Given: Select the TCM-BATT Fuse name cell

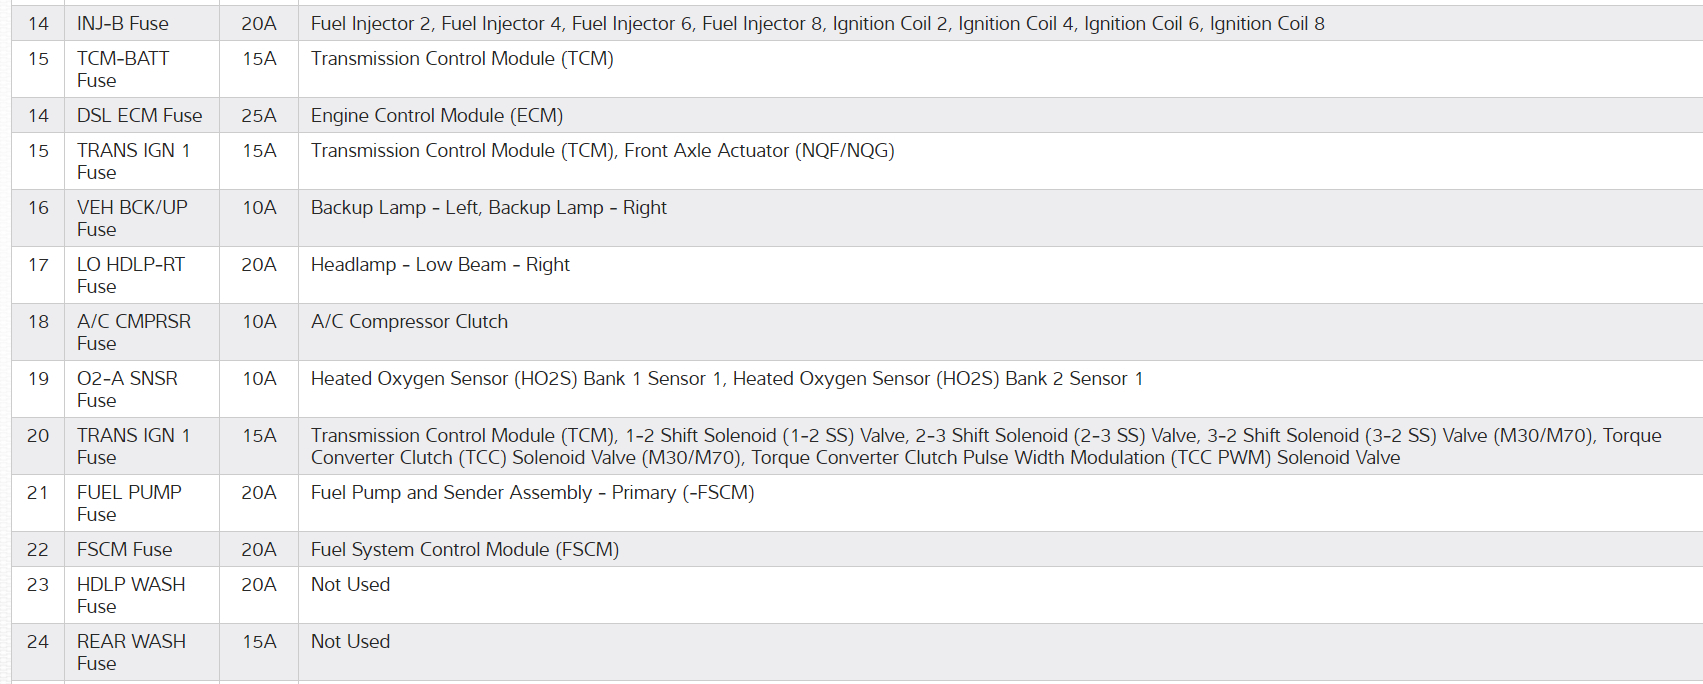Looking at the screenshot, I should 123,69.
